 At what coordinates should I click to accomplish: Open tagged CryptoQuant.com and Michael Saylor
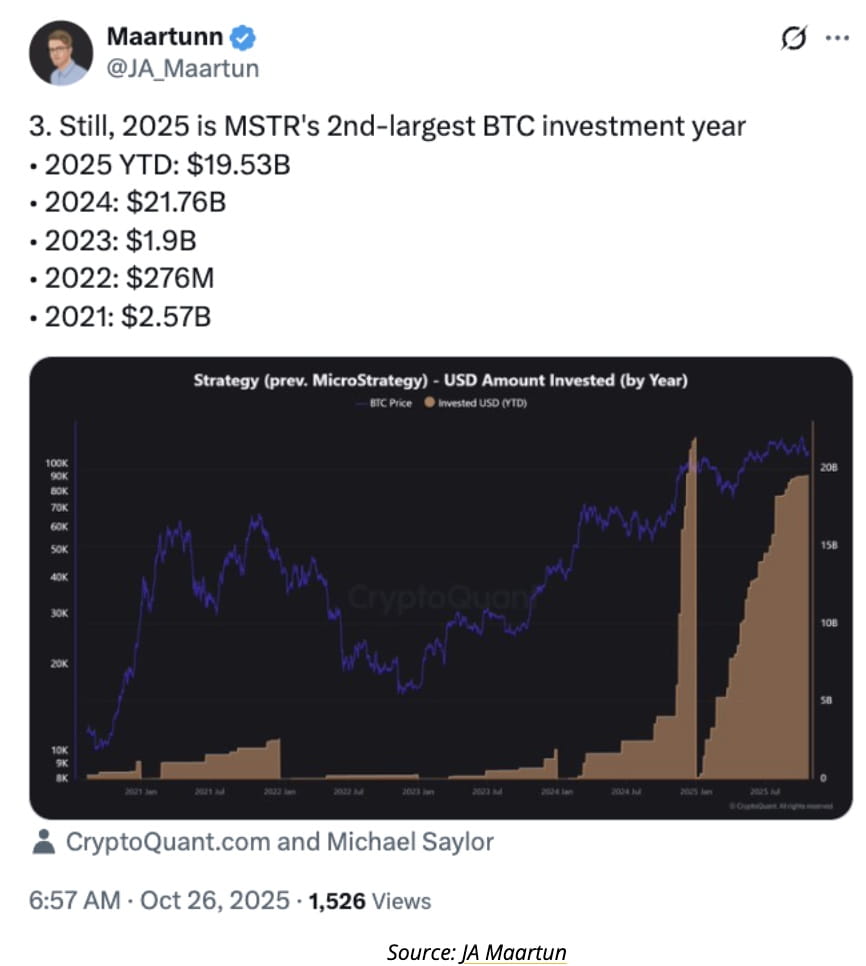point(279,842)
